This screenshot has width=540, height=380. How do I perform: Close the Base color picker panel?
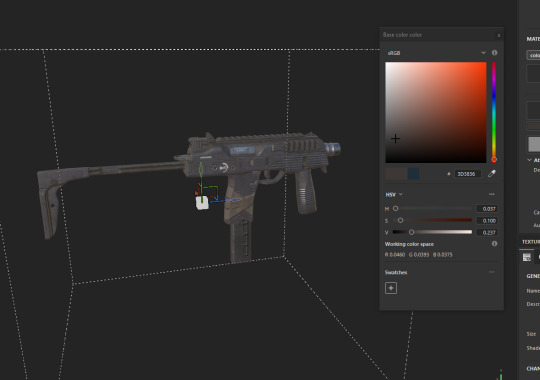(x=499, y=35)
